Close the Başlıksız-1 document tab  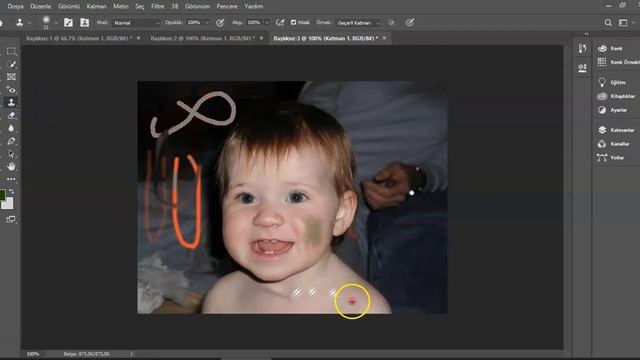point(138,38)
